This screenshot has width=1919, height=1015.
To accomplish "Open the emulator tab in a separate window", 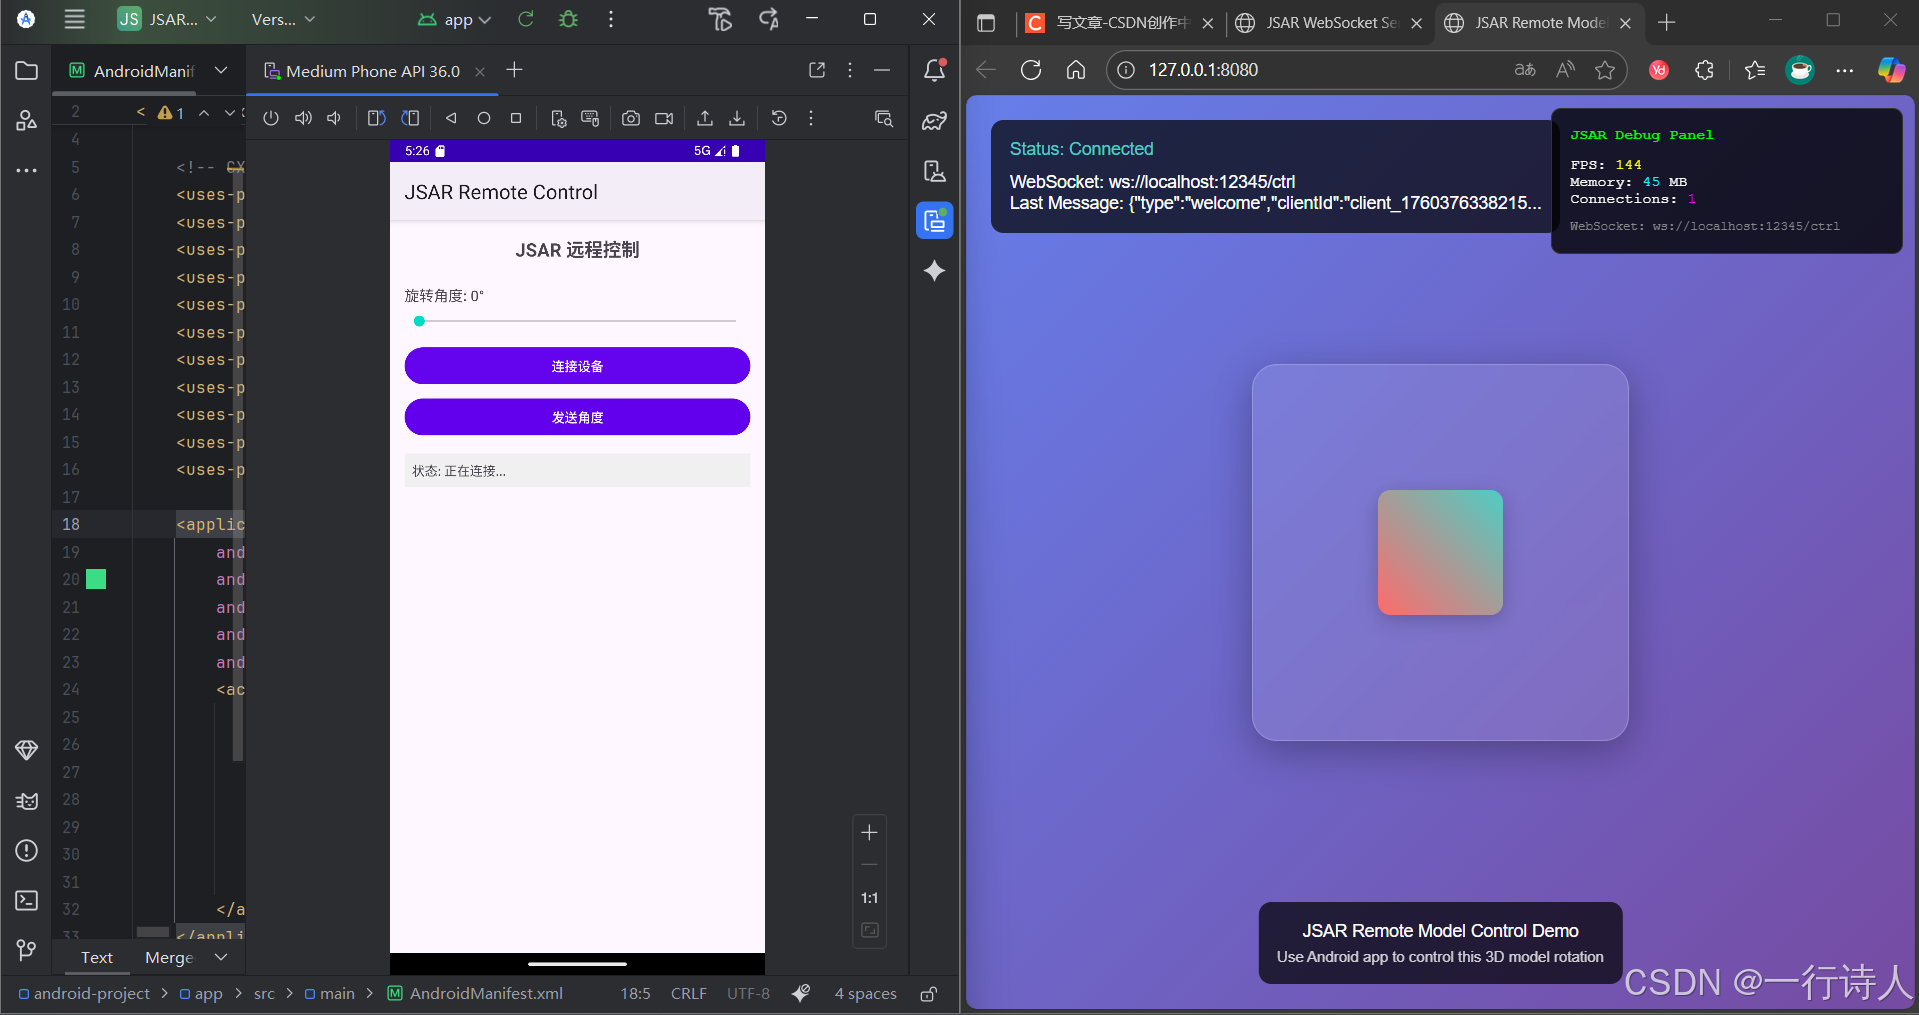I will pos(817,70).
